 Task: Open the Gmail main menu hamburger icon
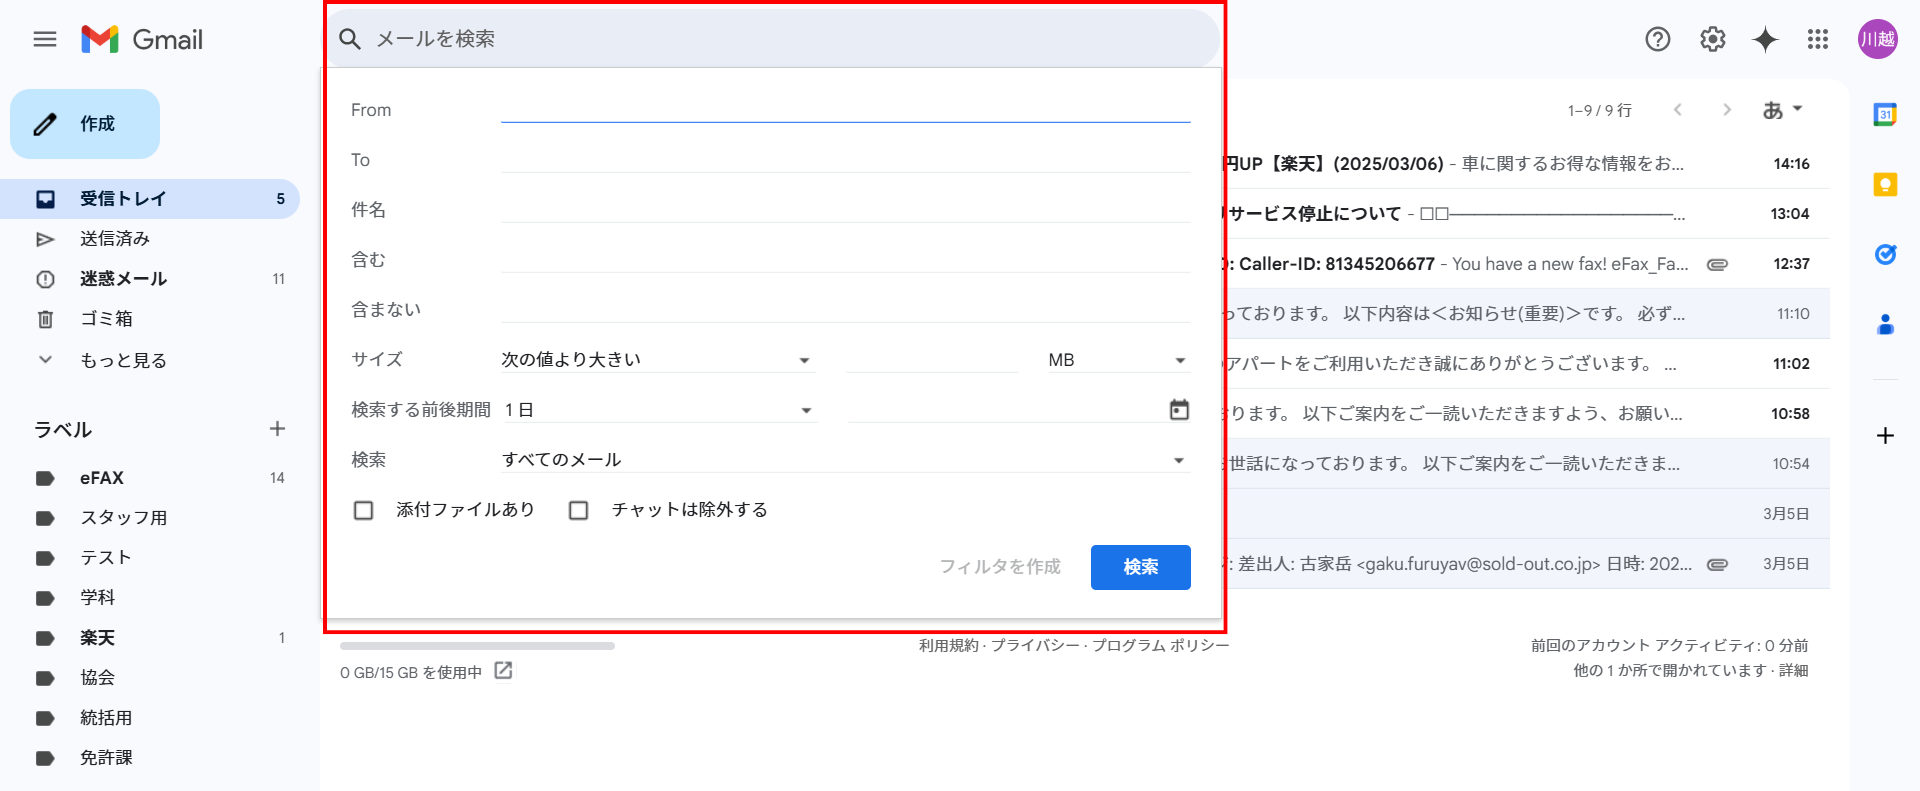click(45, 39)
